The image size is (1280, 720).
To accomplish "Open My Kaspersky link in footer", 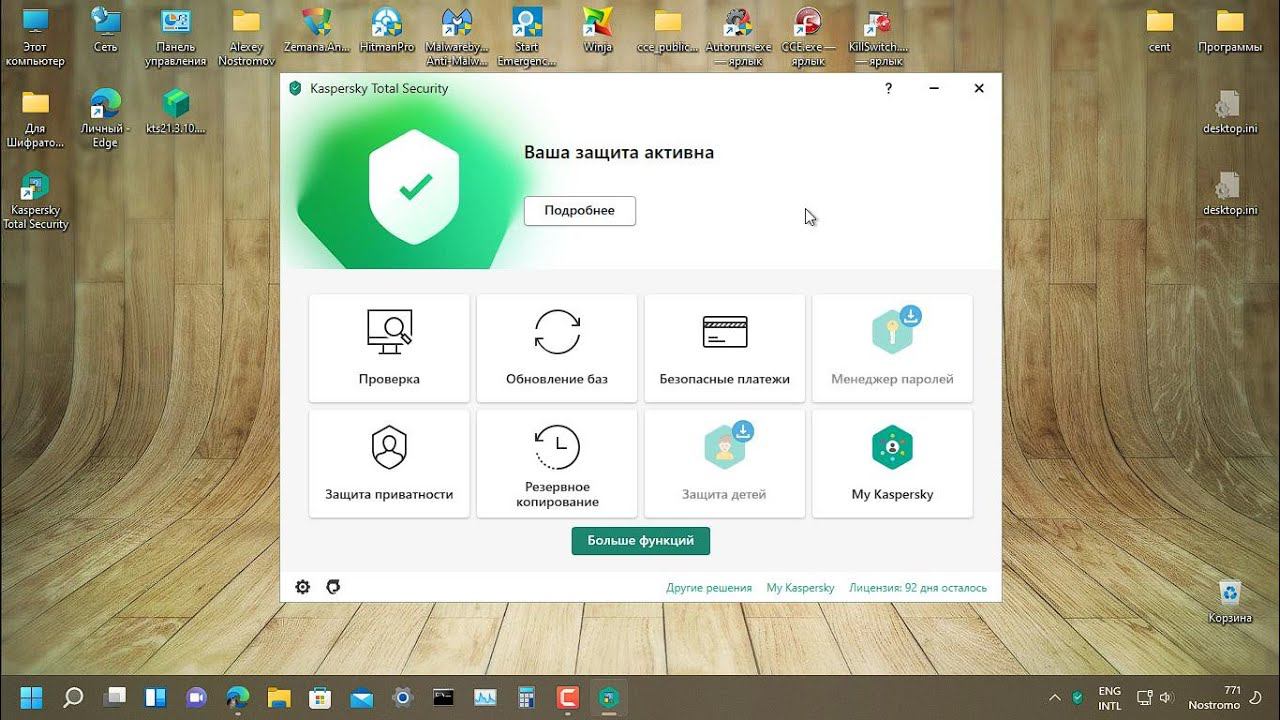I will [x=800, y=588].
